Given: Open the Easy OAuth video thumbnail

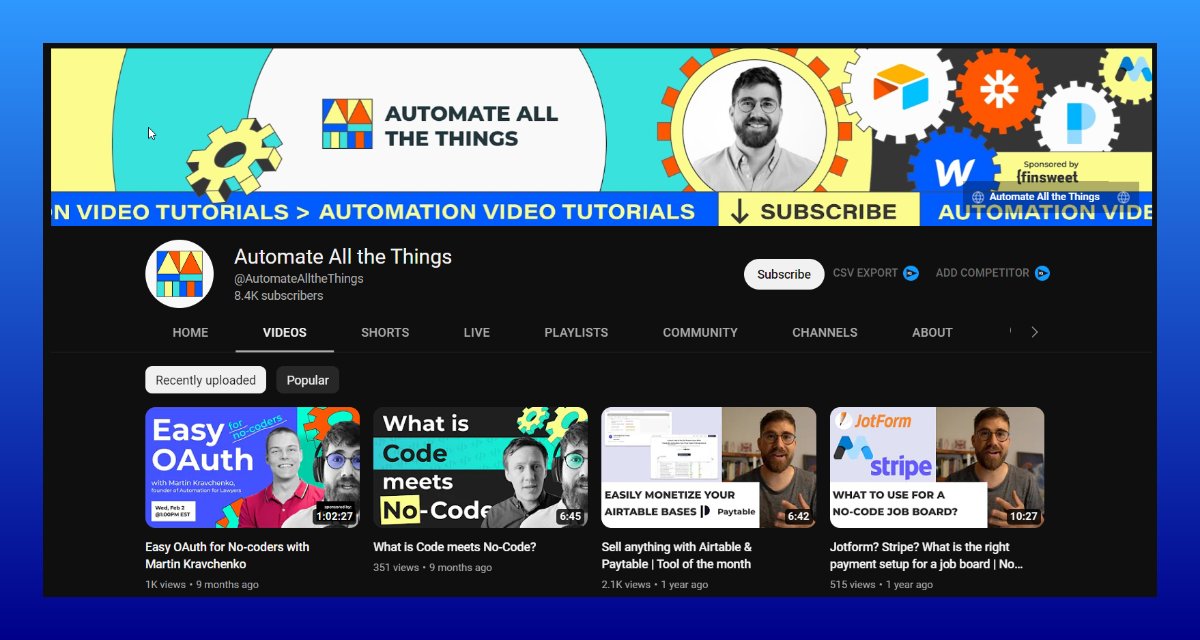Looking at the screenshot, I should (252, 467).
